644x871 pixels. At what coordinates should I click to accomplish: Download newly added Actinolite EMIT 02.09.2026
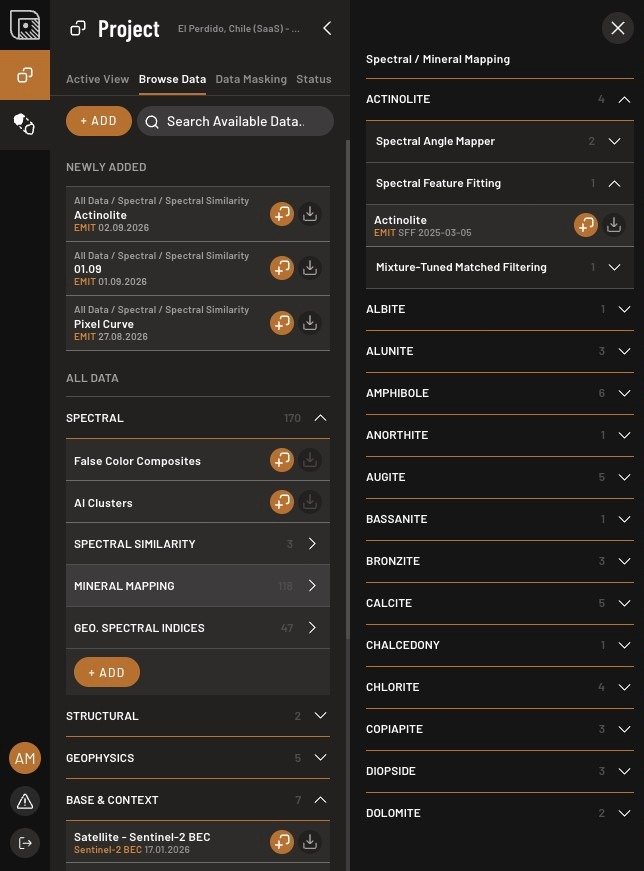[310, 214]
